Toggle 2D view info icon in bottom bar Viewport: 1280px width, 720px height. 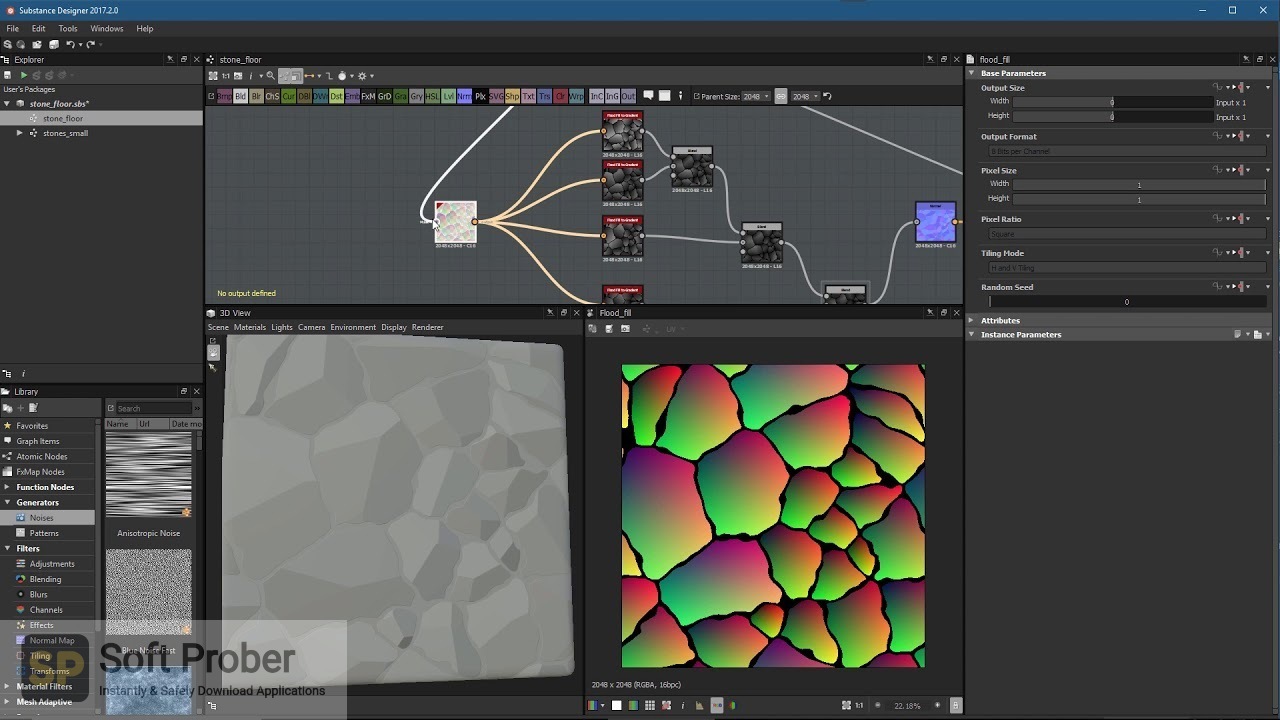coord(682,705)
